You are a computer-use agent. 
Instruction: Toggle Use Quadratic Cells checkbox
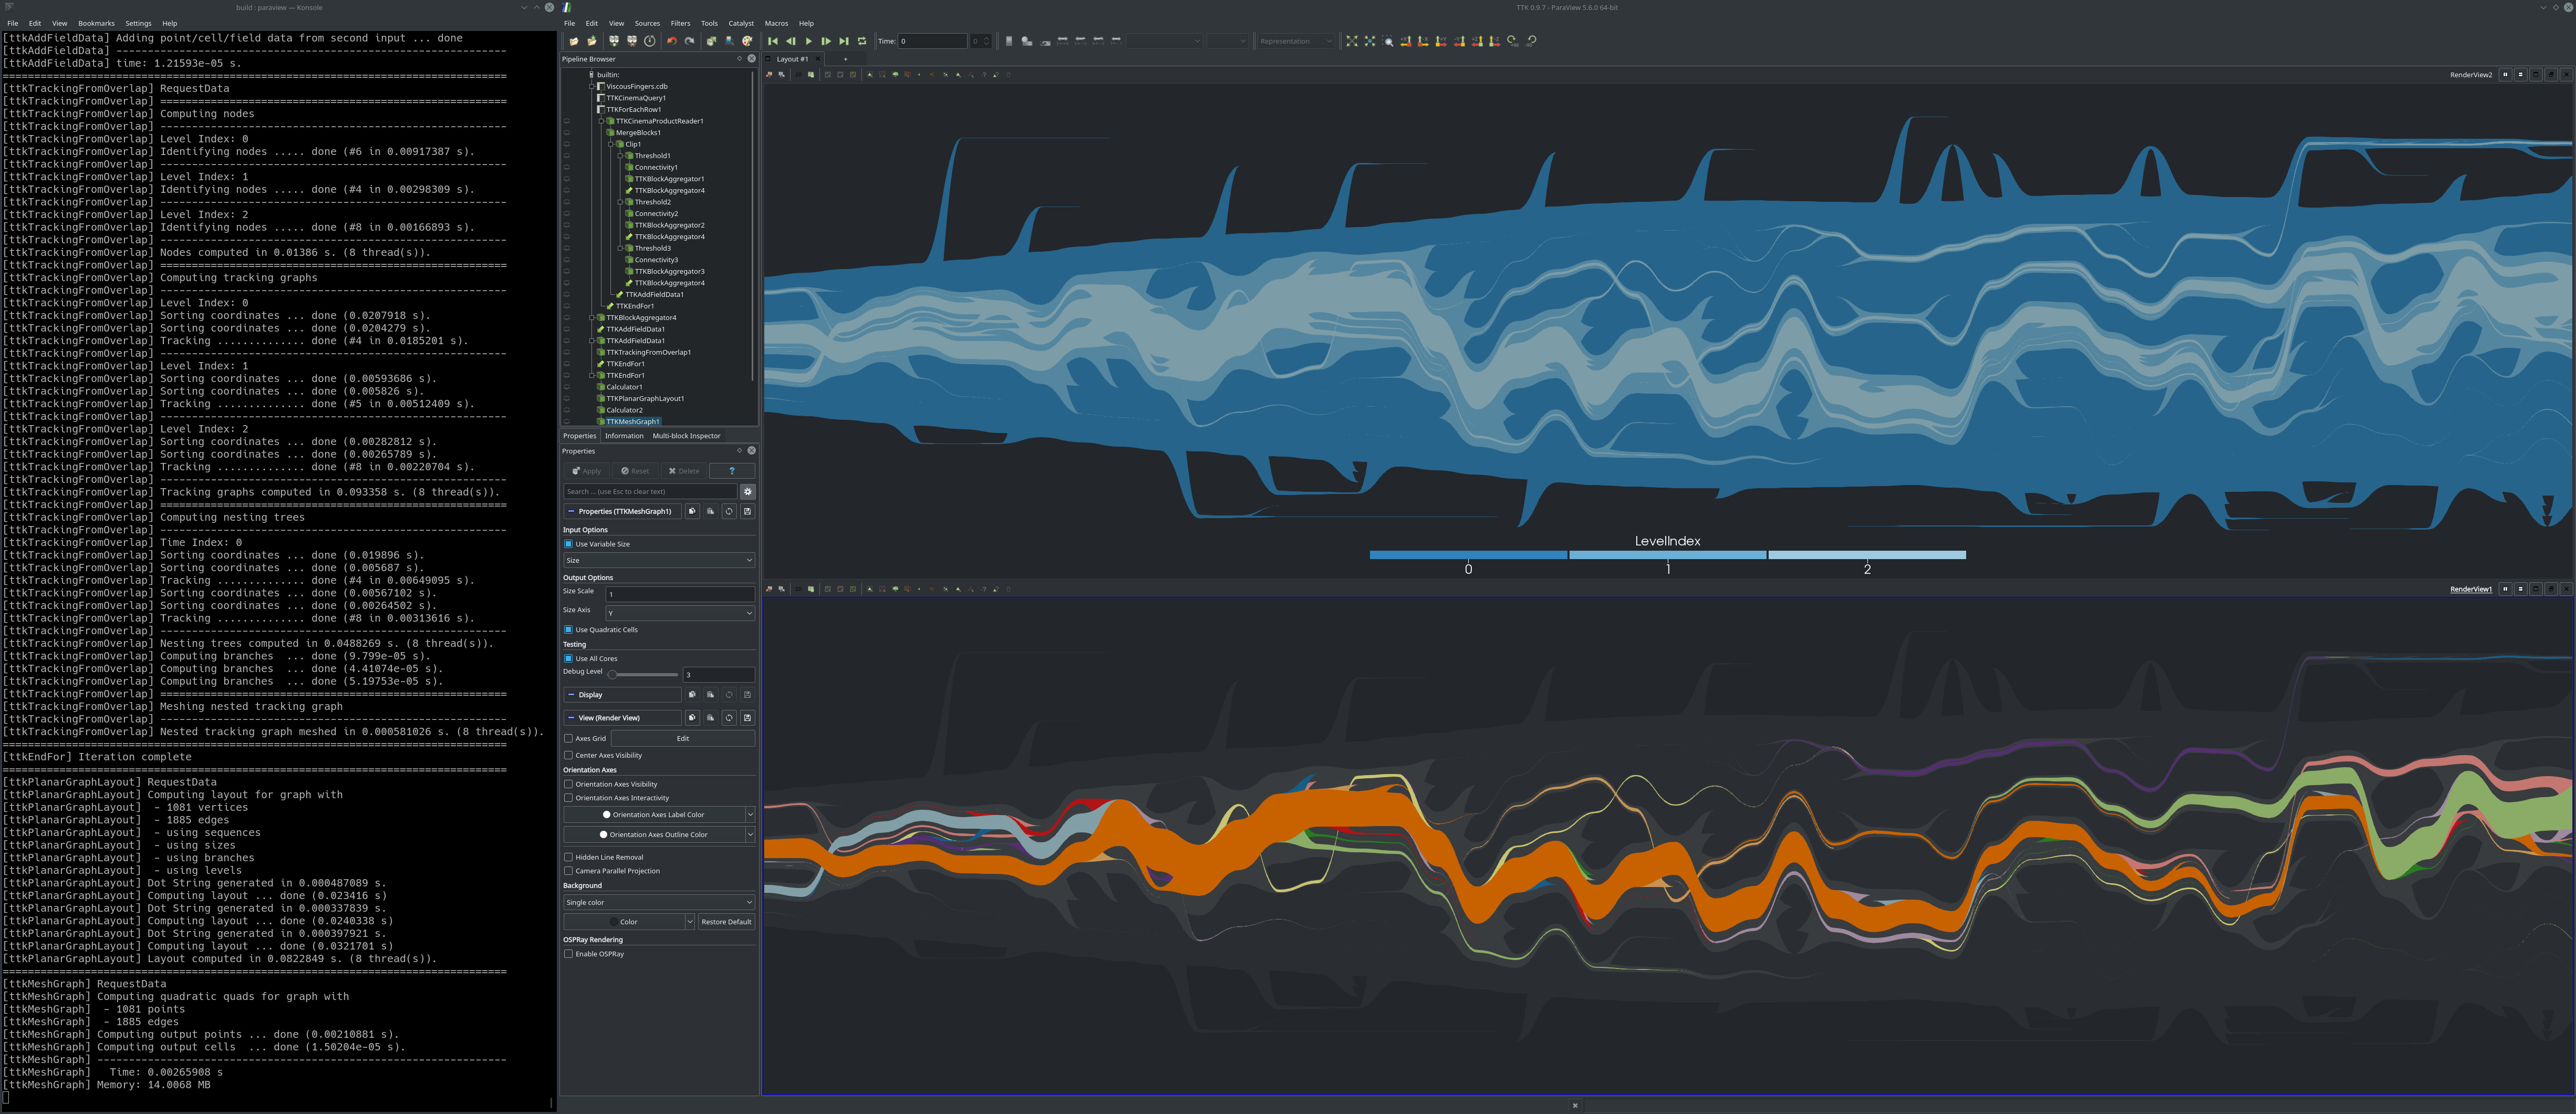click(x=568, y=630)
